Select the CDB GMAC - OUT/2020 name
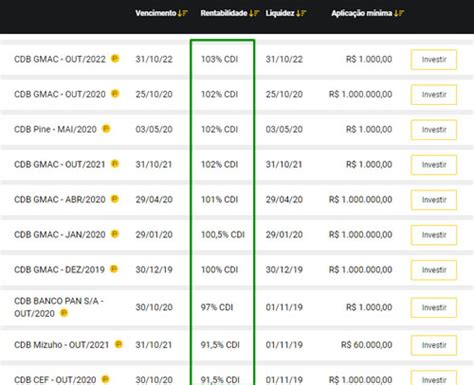The height and width of the screenshot is (385, 474). point(60,94)
